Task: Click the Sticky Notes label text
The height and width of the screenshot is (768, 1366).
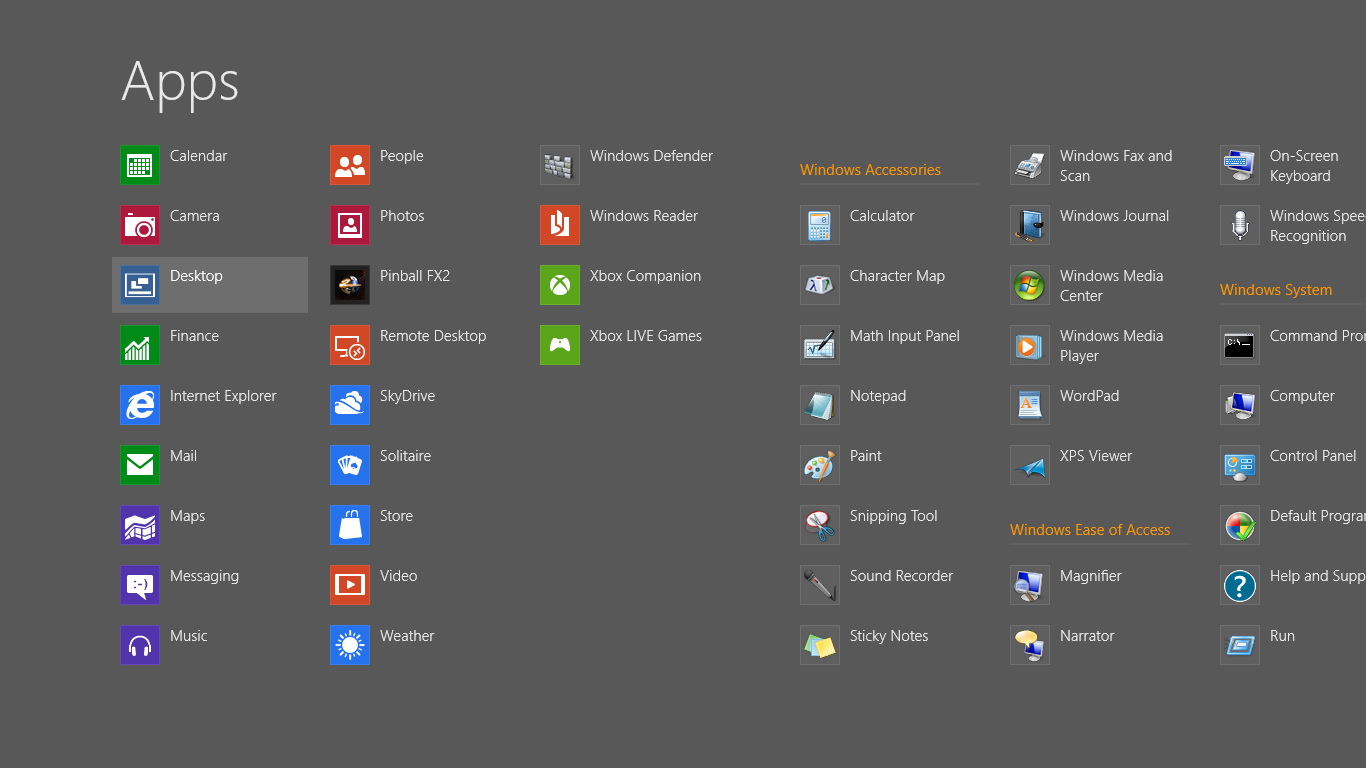Action: 889,636
